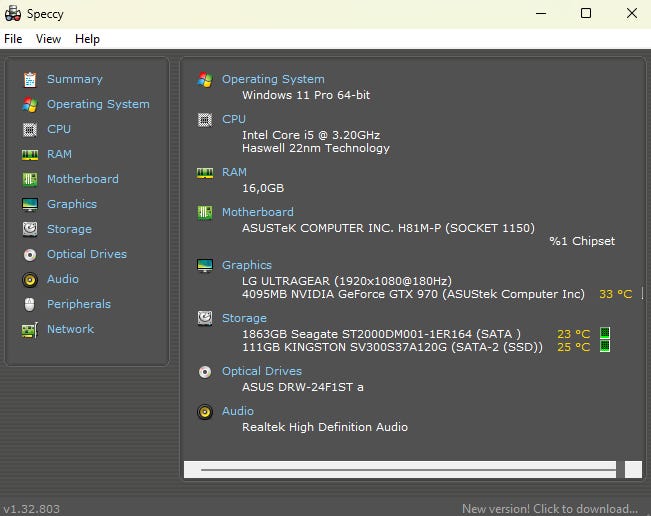Click the CPU chip icon in sidebar
This screenshot has width=651, height=516.
pos(30,130)
